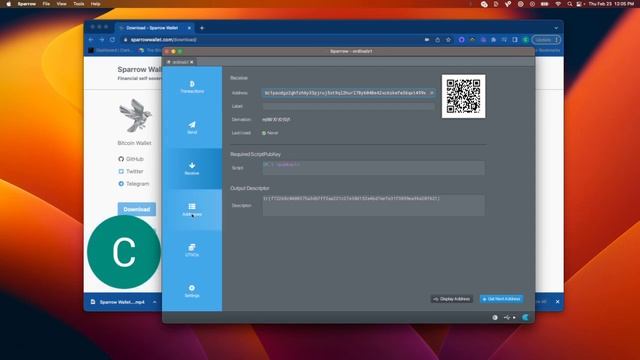The width and height of the screenshot is (640, 360).
Task: Open the Sparrow Wallet .mp4 item in the downloads bar
Action: [x=118, y=302]
